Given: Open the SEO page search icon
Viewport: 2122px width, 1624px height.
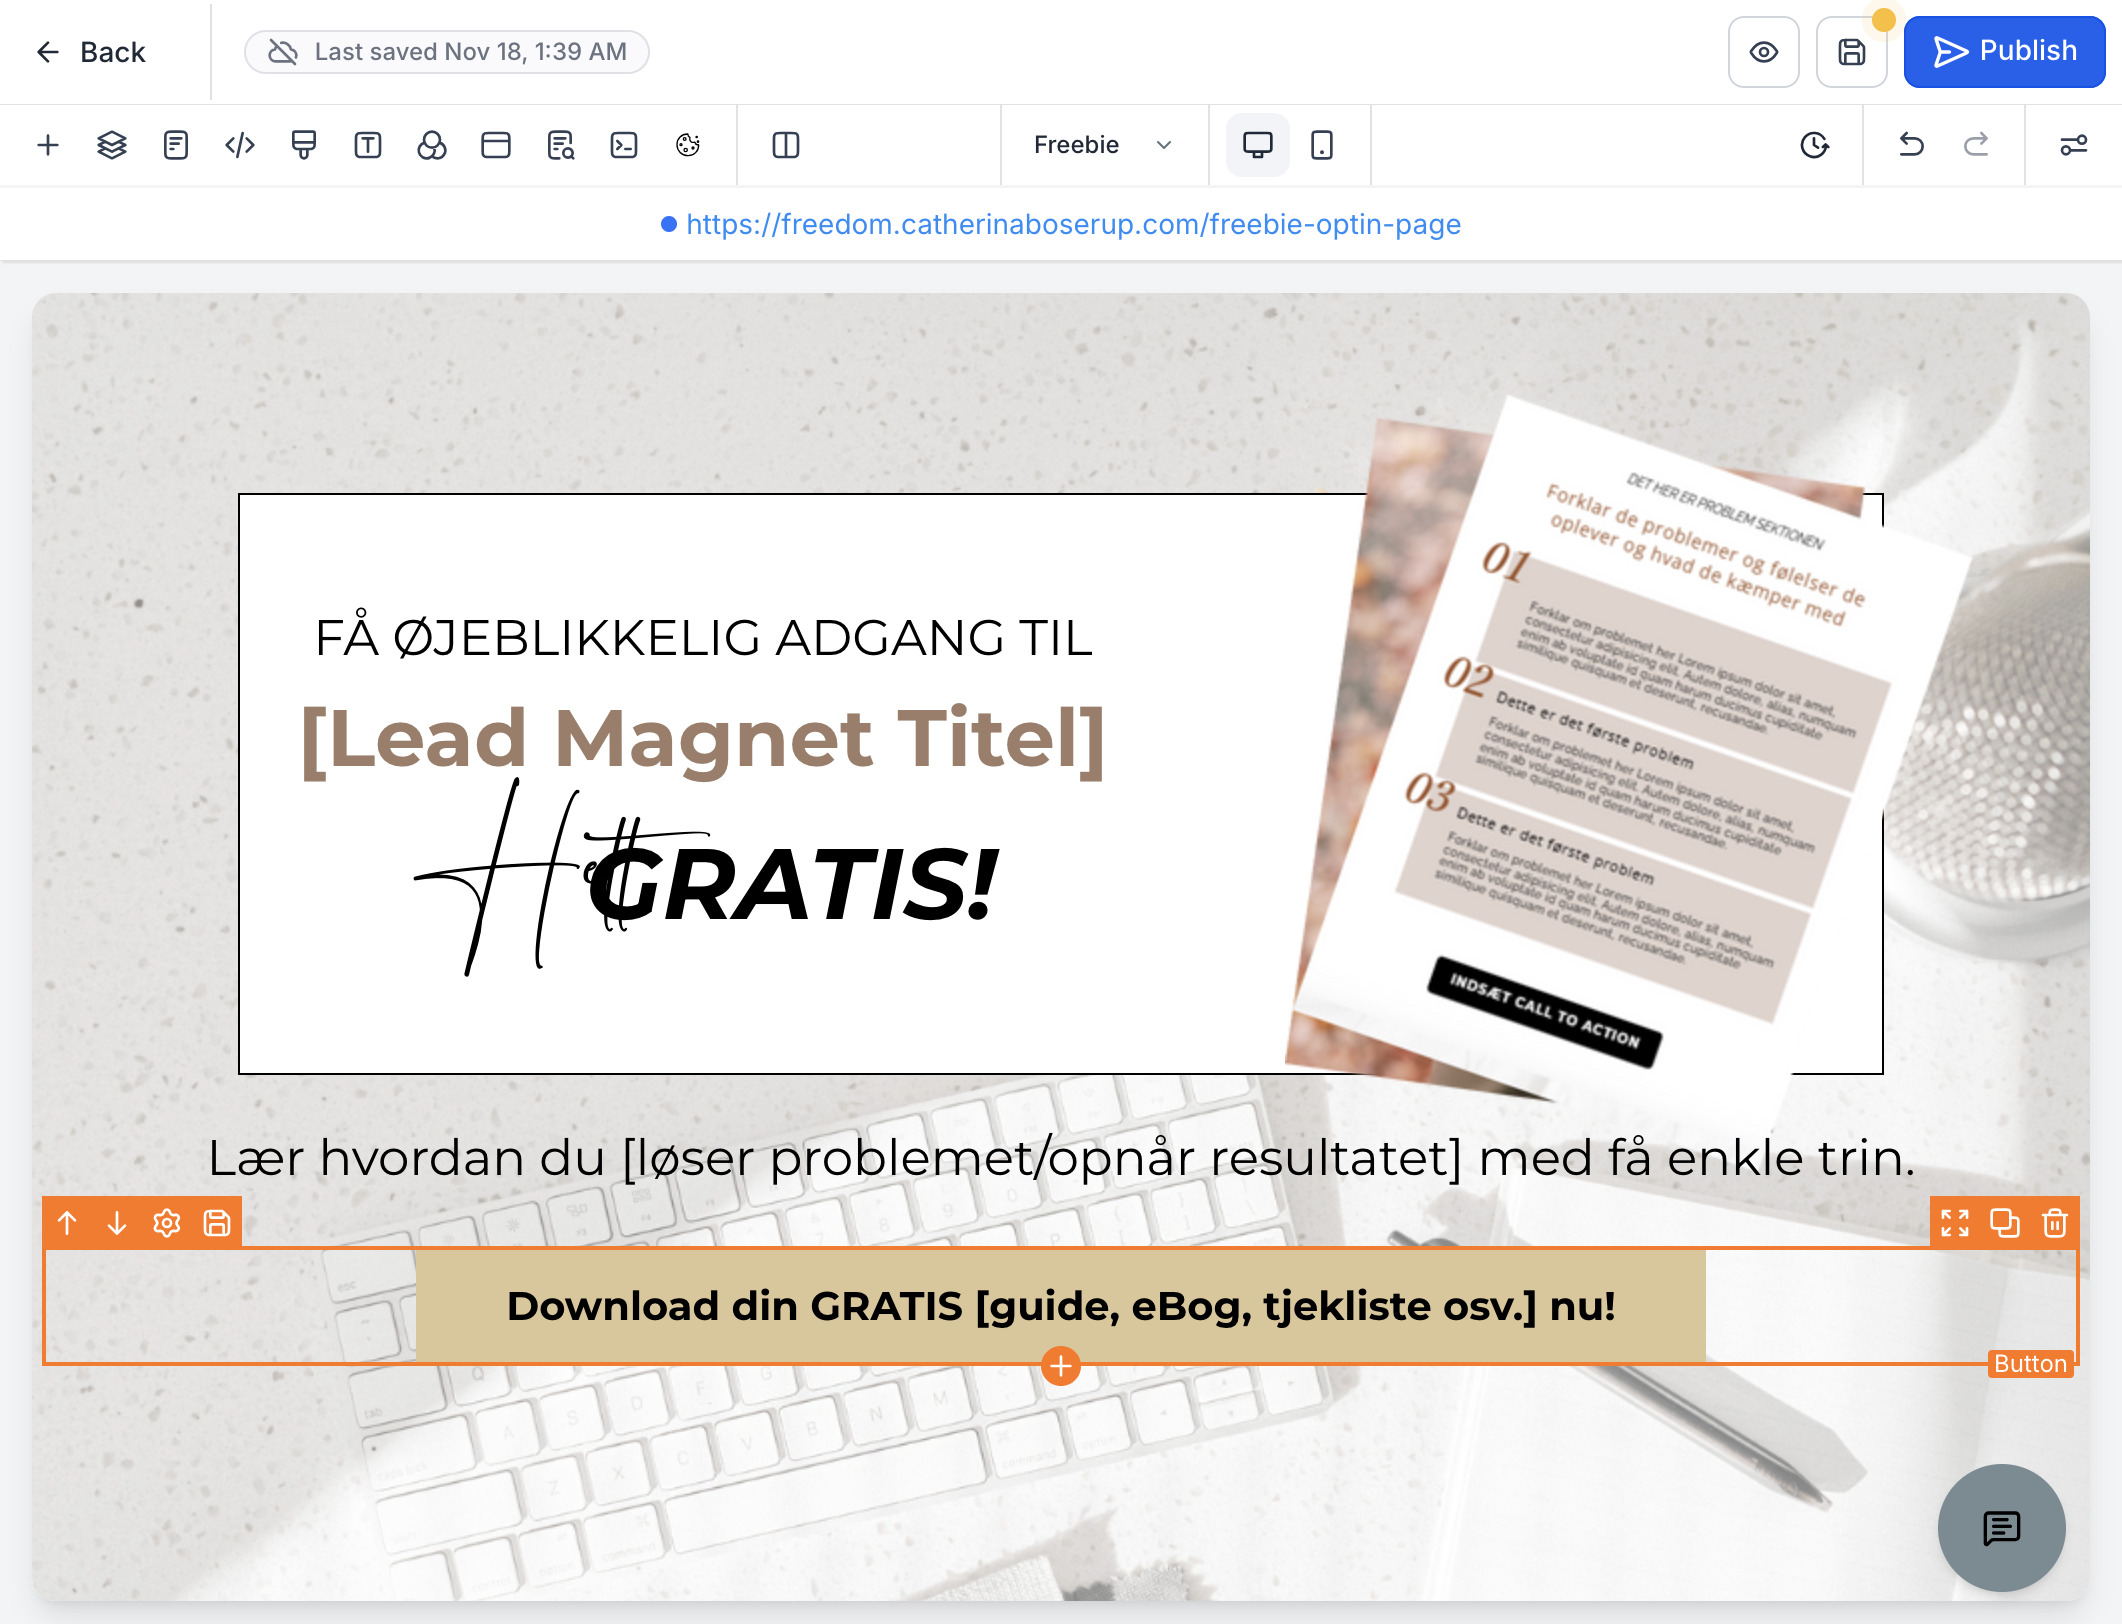Looking at the screenshot, I should click(x=560, y=145).
